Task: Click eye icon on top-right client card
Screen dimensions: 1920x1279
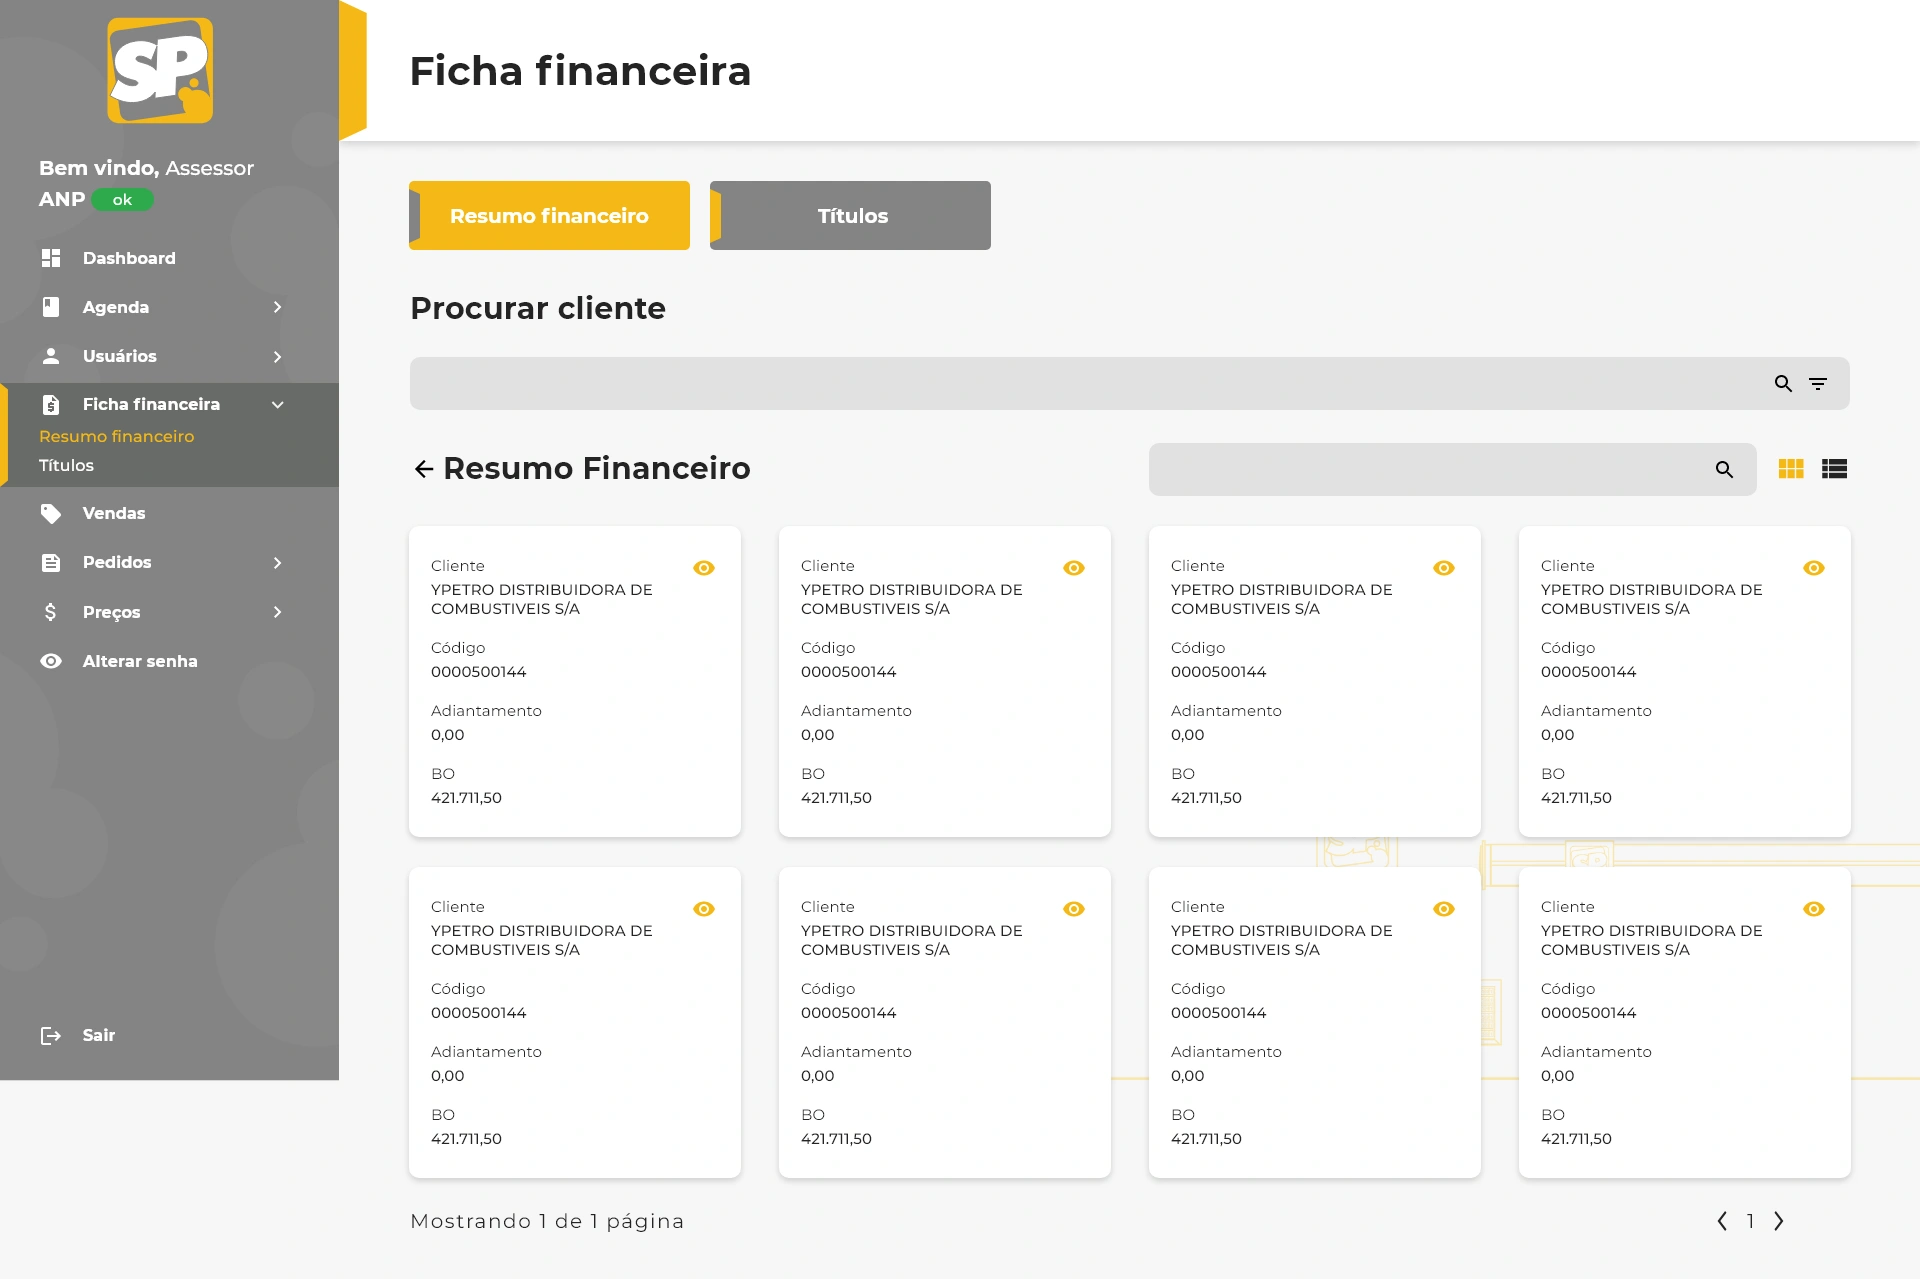Action: (x=1814, y=568)
